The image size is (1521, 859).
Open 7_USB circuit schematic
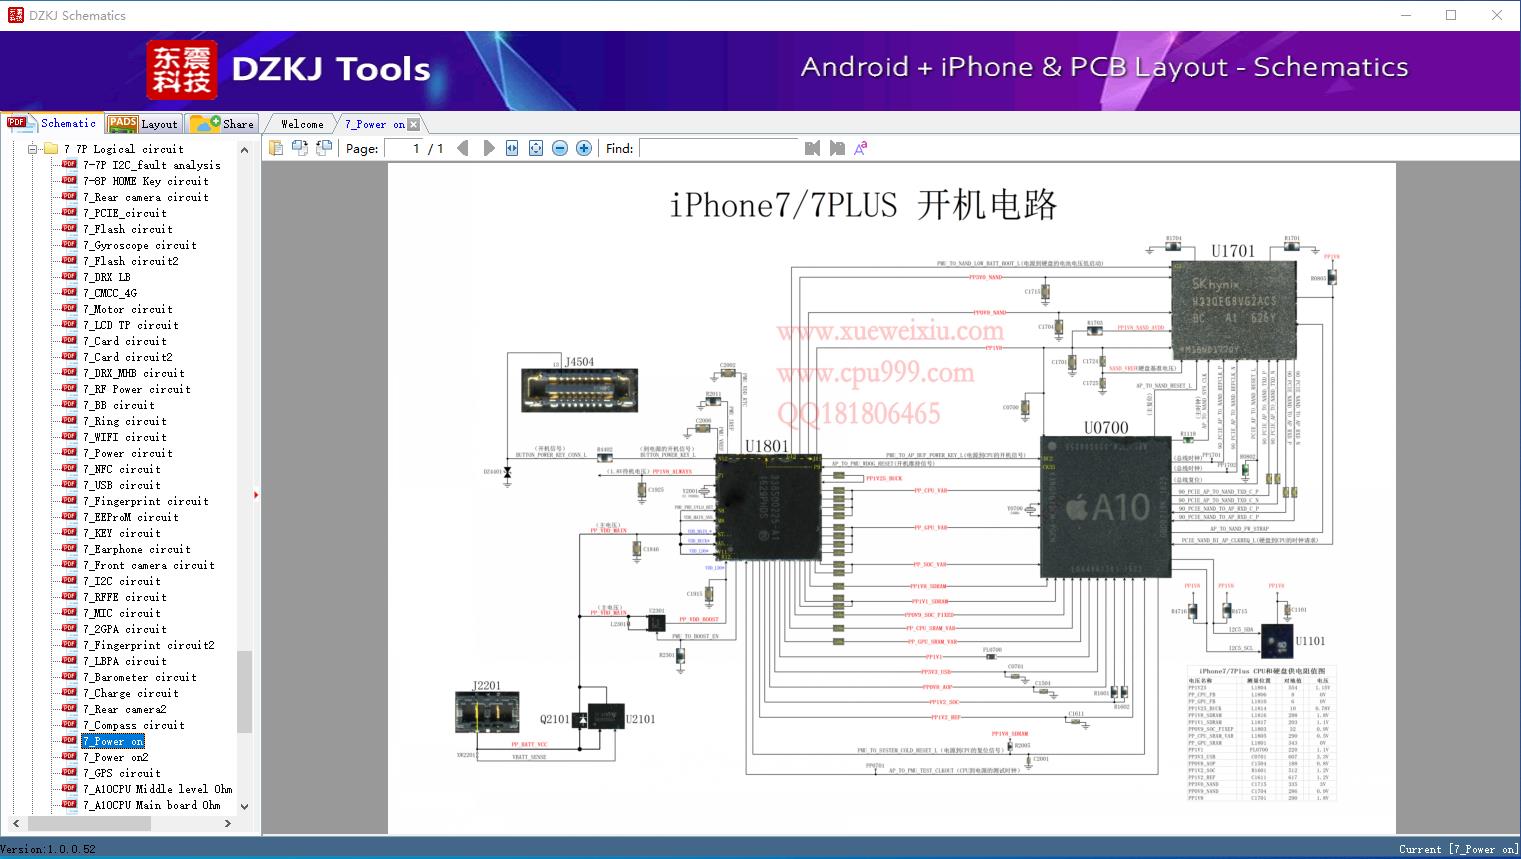[122, 485]
